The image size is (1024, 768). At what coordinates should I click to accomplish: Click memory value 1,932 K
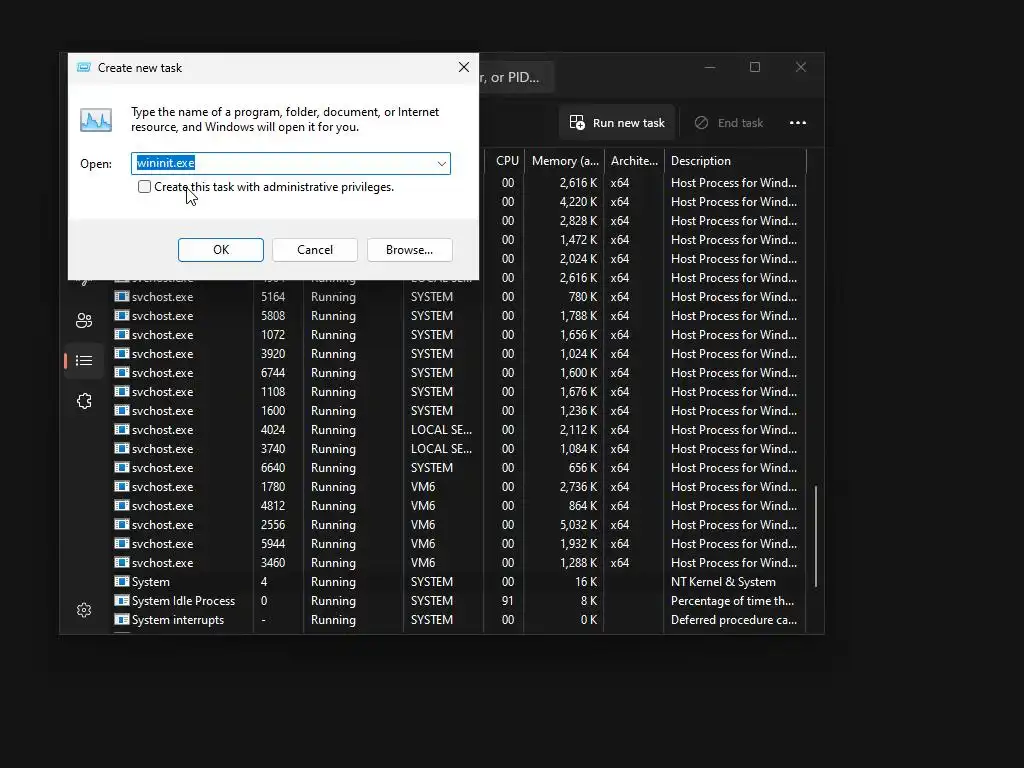coord(578,544)
